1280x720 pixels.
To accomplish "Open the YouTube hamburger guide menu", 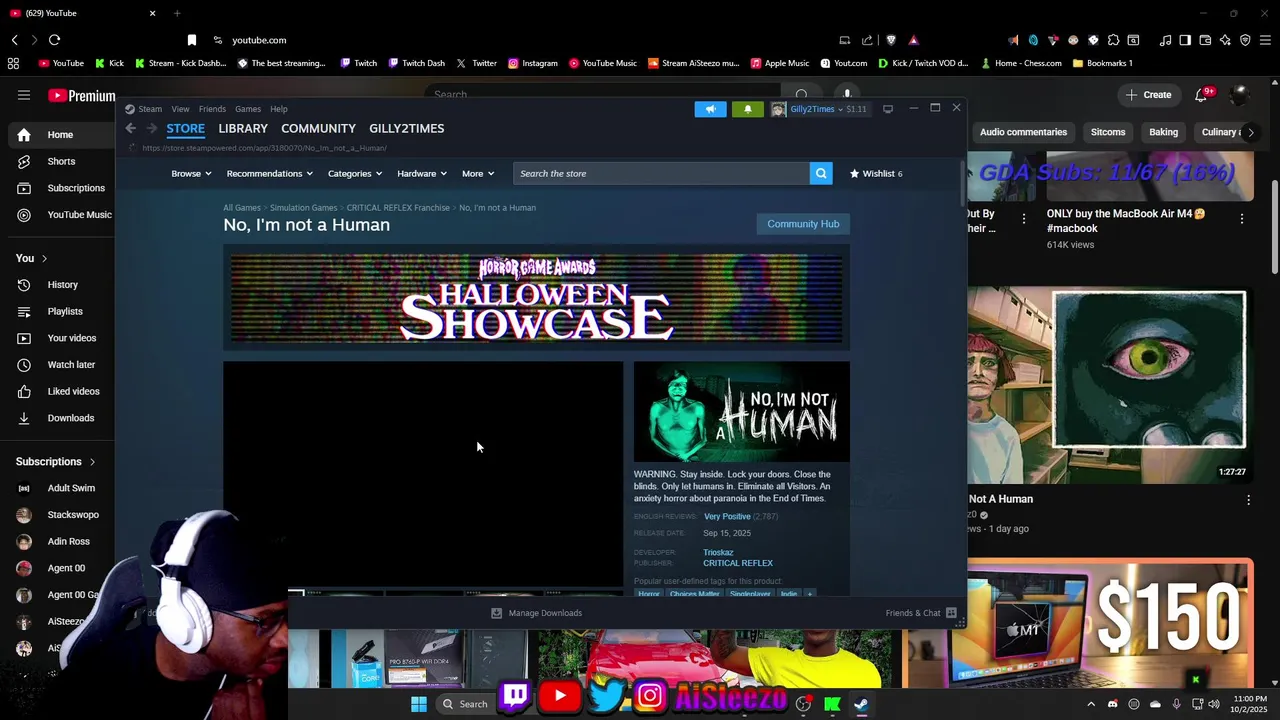I will pyautogui.click(x=24, y=95).
